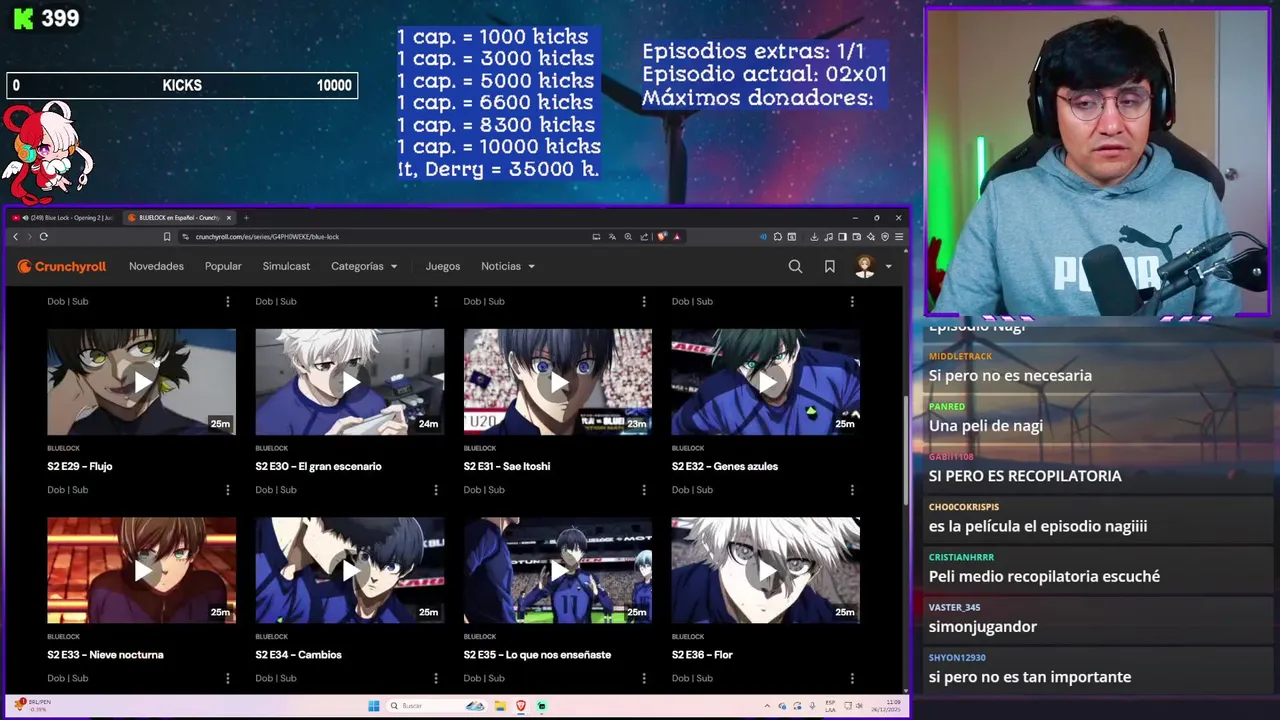Click the browser page vertical scrollbar
1280x720 pixels.
(x=906, y=450)
